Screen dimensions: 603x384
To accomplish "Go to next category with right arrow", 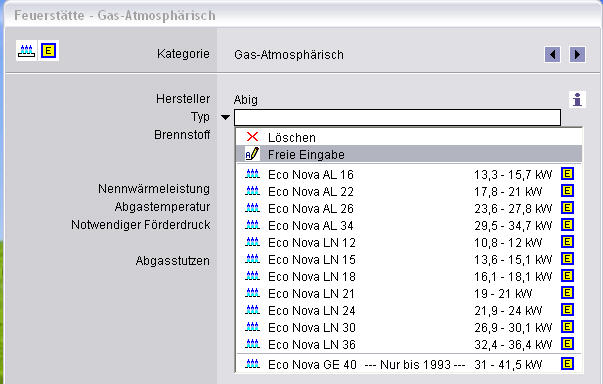I will tap(577, 55).
